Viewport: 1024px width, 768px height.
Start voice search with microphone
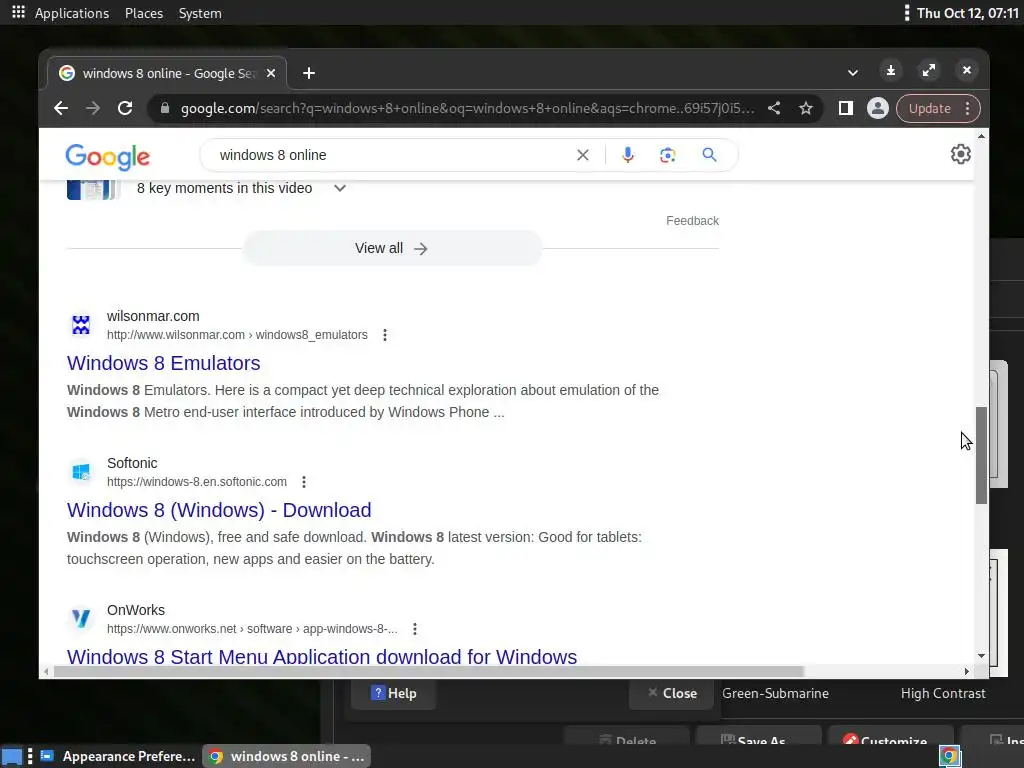[628, 155]
